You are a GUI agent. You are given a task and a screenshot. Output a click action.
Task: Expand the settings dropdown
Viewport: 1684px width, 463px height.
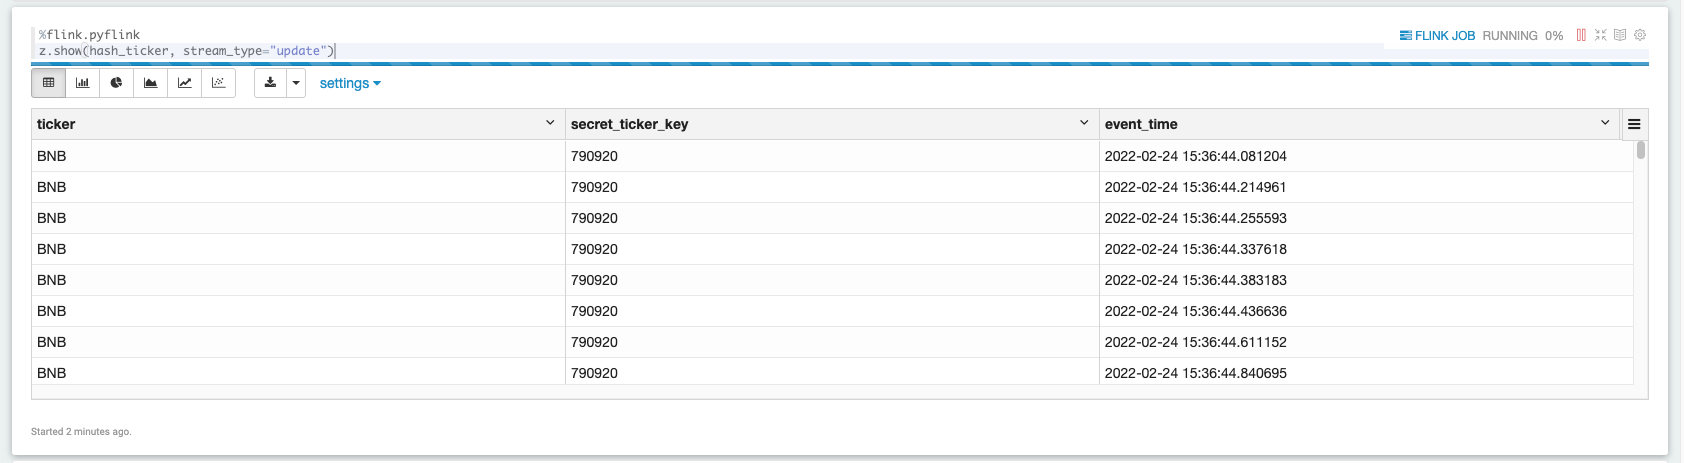point(350,84)
